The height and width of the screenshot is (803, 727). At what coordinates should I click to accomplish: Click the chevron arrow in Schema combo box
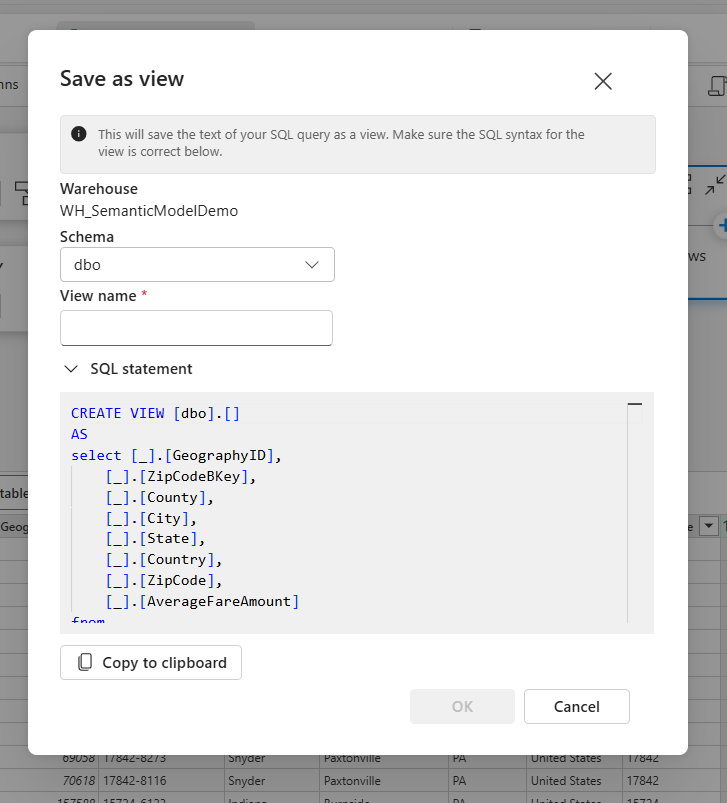pos(311,265)
